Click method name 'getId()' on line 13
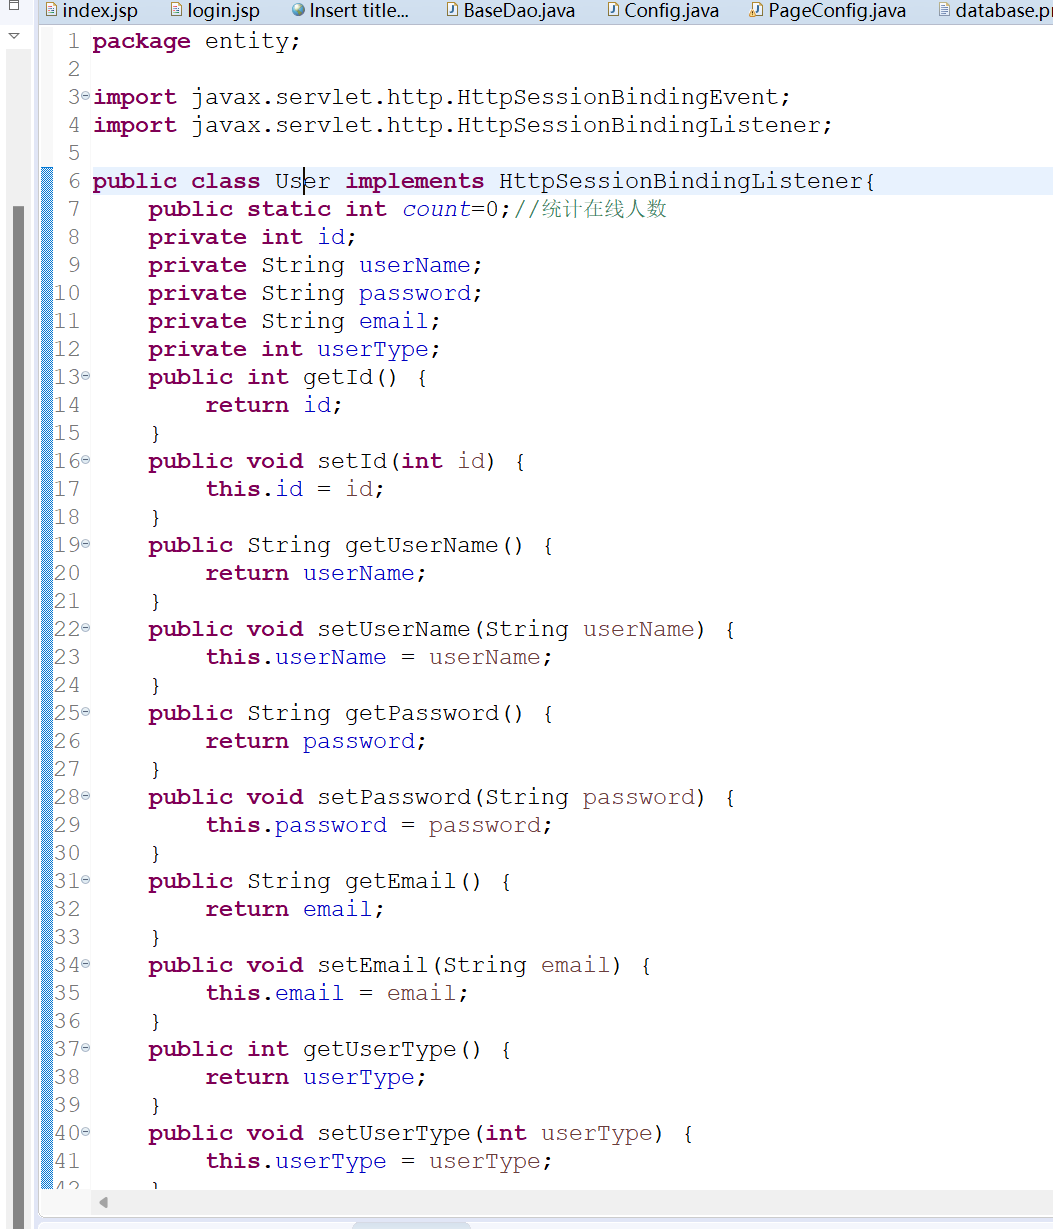Viewport: 1053px width, 1229px height. 351,377
